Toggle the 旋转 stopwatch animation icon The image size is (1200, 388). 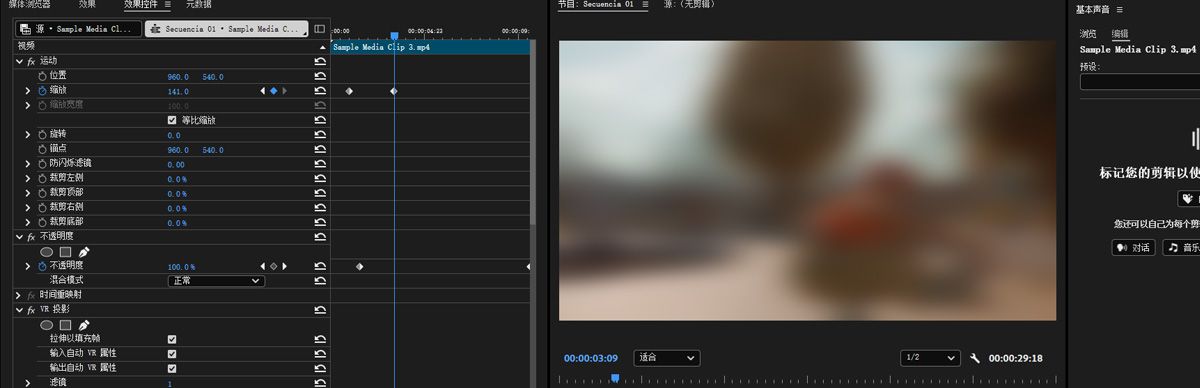(x=42, y=135)
